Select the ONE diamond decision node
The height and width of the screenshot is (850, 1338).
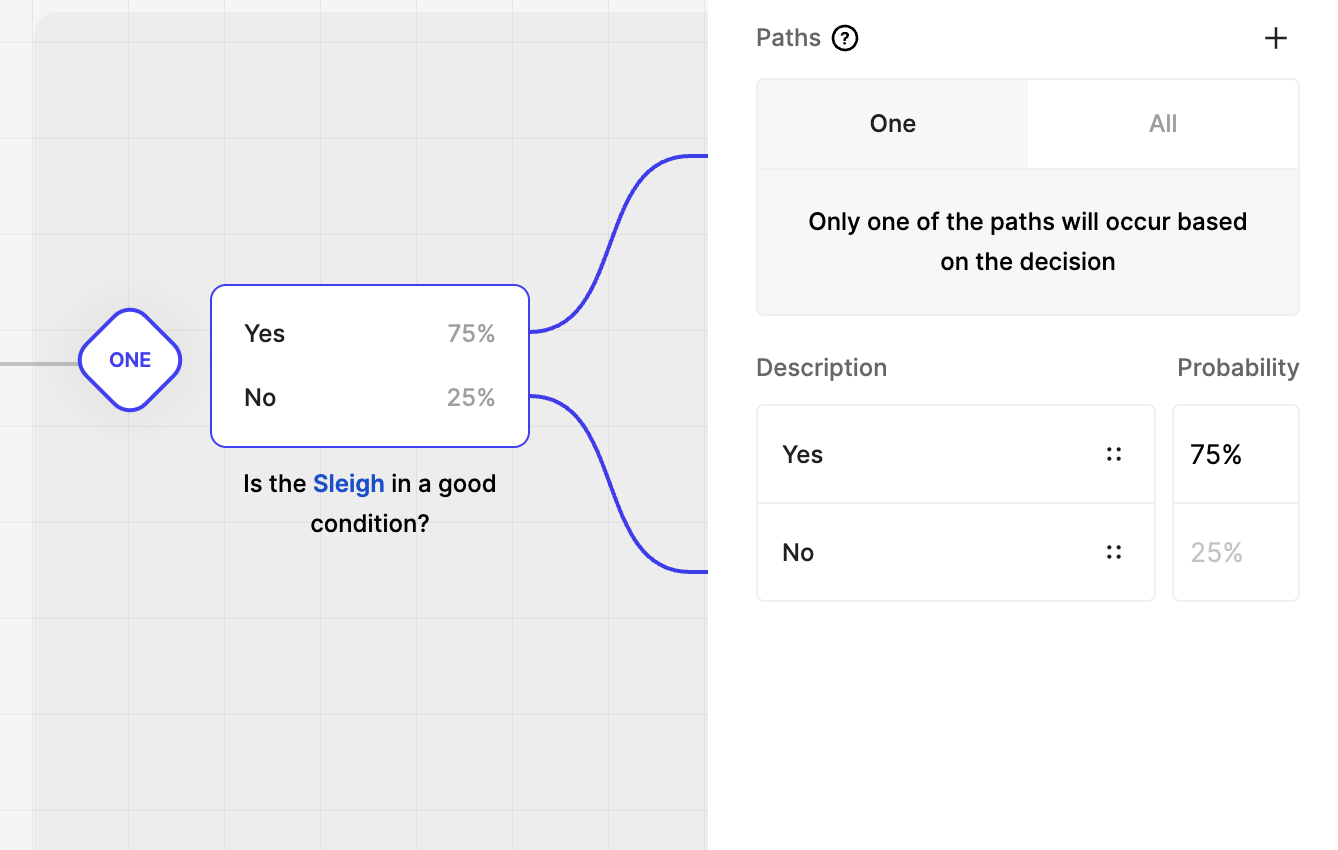click(130, 360)
